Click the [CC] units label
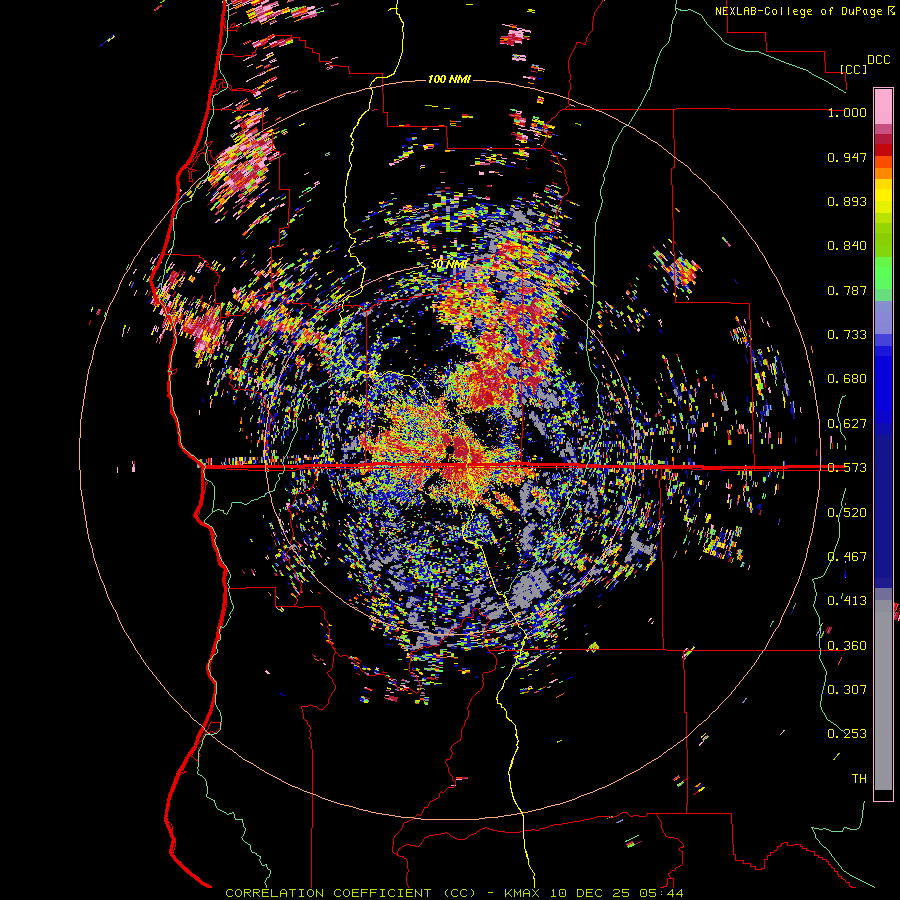This screenshot has height=900, width=900. [854, 69]
